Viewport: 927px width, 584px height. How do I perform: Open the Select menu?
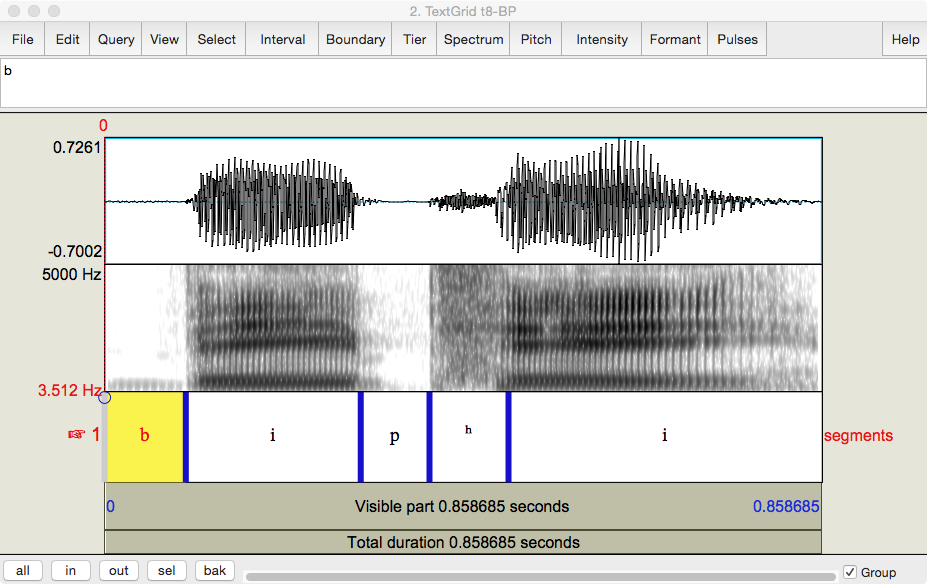click(x=216, y=39)
